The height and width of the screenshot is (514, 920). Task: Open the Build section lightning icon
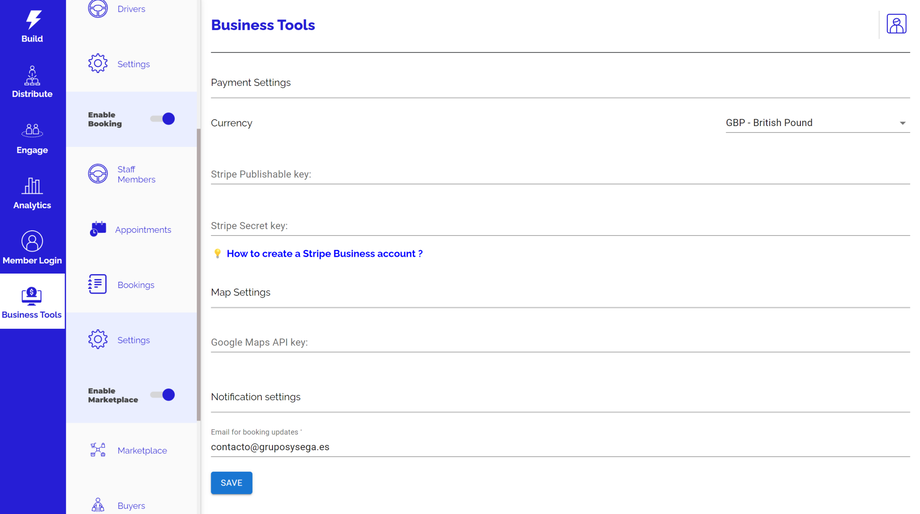(33, 19)
